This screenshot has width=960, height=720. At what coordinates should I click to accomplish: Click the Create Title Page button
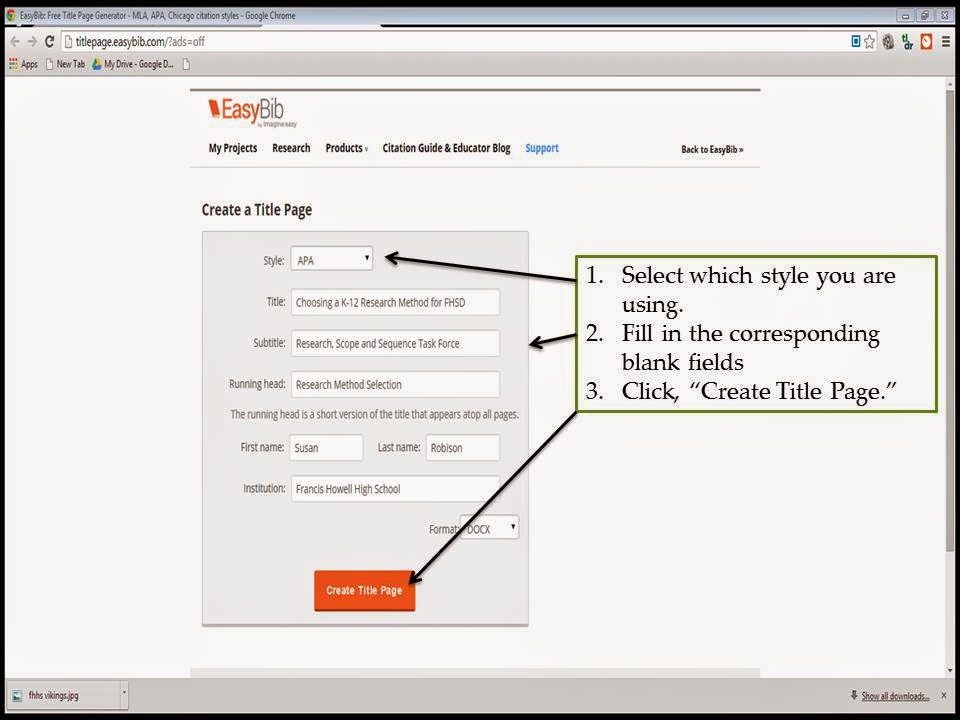364,590
